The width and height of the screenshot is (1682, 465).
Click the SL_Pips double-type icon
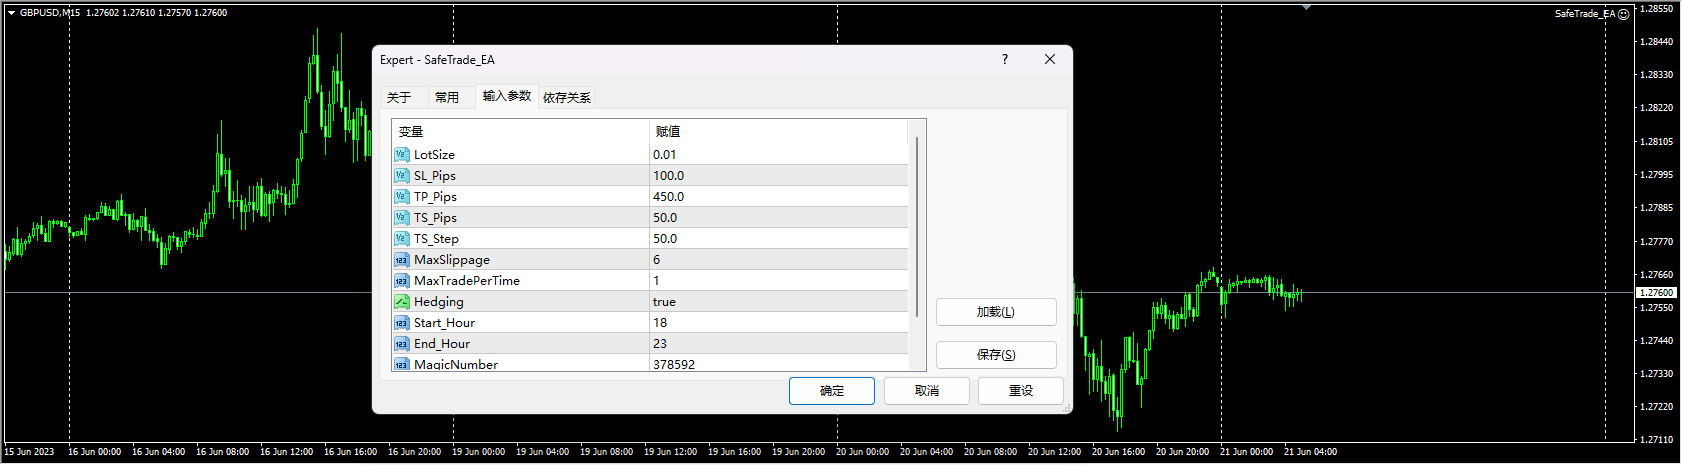(x=401, y=176)
